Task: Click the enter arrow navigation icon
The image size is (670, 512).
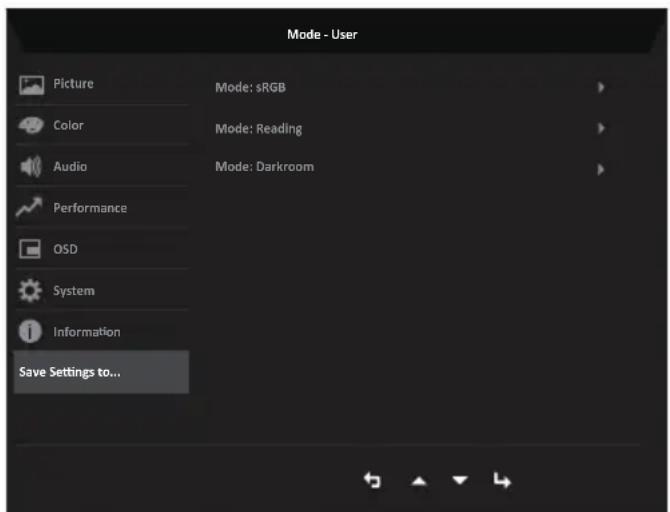Action: (502, 480)
